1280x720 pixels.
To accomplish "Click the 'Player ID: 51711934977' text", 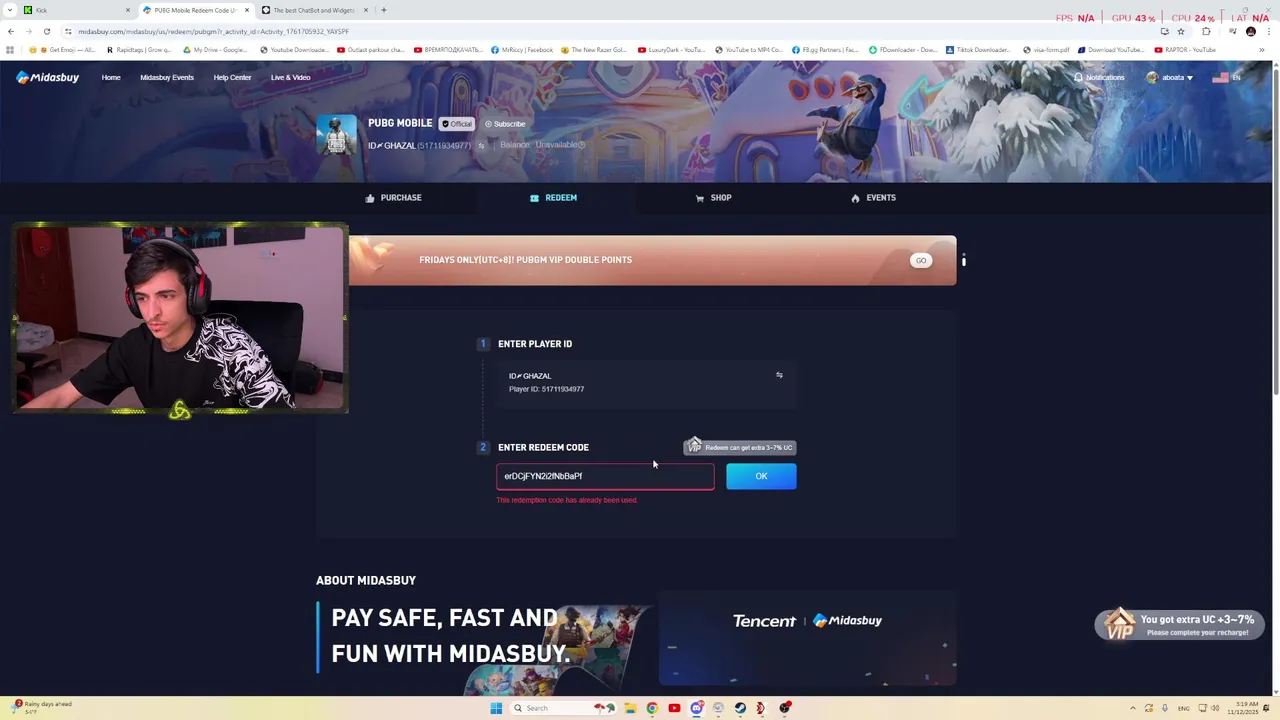I will [546, 389].
